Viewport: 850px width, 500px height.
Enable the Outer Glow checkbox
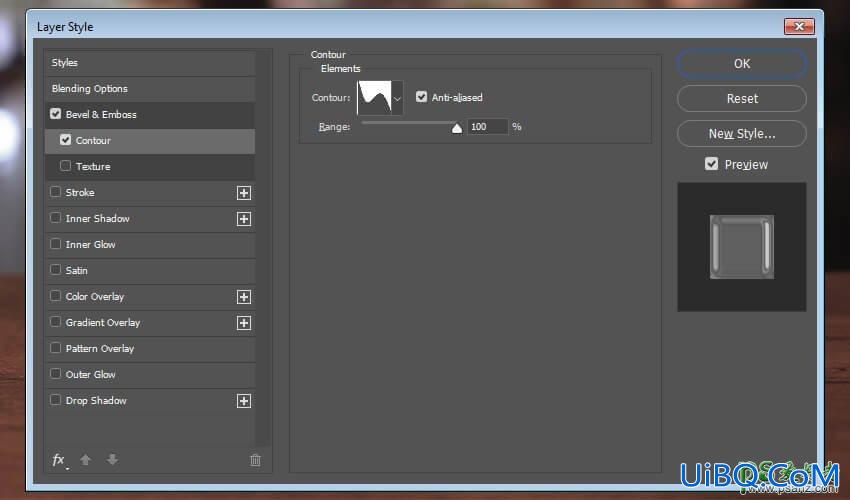point(55,374)
